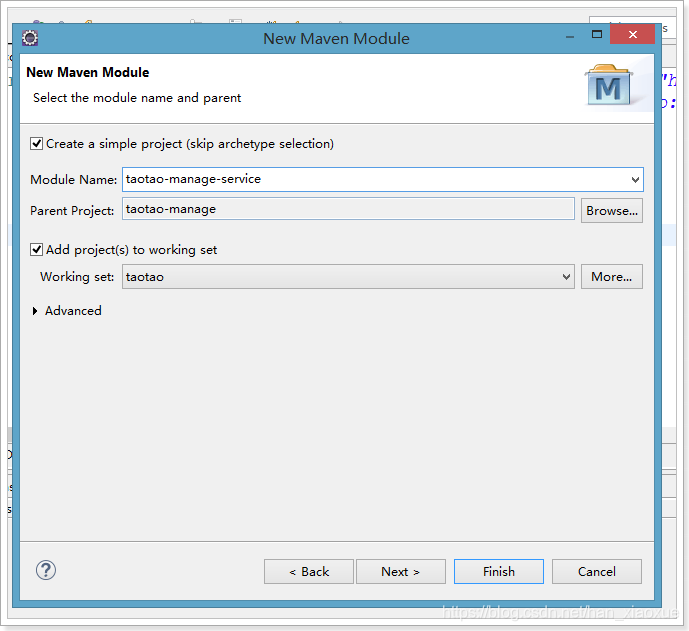Viewport: 689px width, 631px height.
Task: Cancel the New Maven Module dialog
Action: (x=597, y=572)
